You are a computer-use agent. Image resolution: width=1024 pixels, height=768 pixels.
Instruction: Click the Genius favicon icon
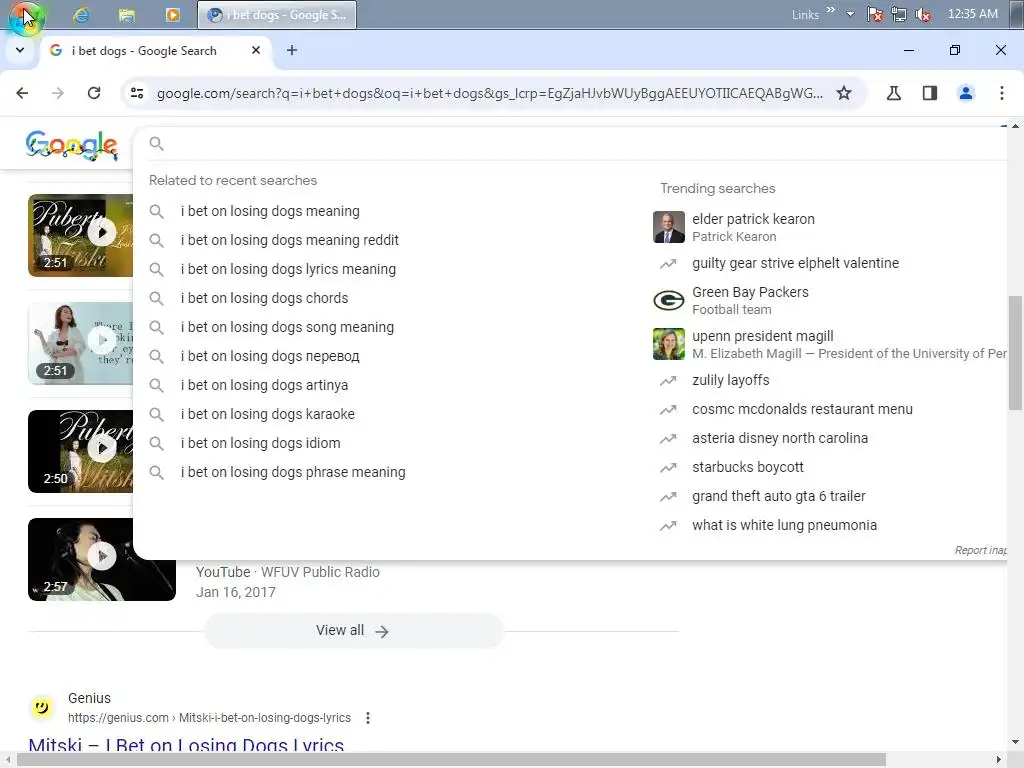pyautogui.click(x=42, y=707)
